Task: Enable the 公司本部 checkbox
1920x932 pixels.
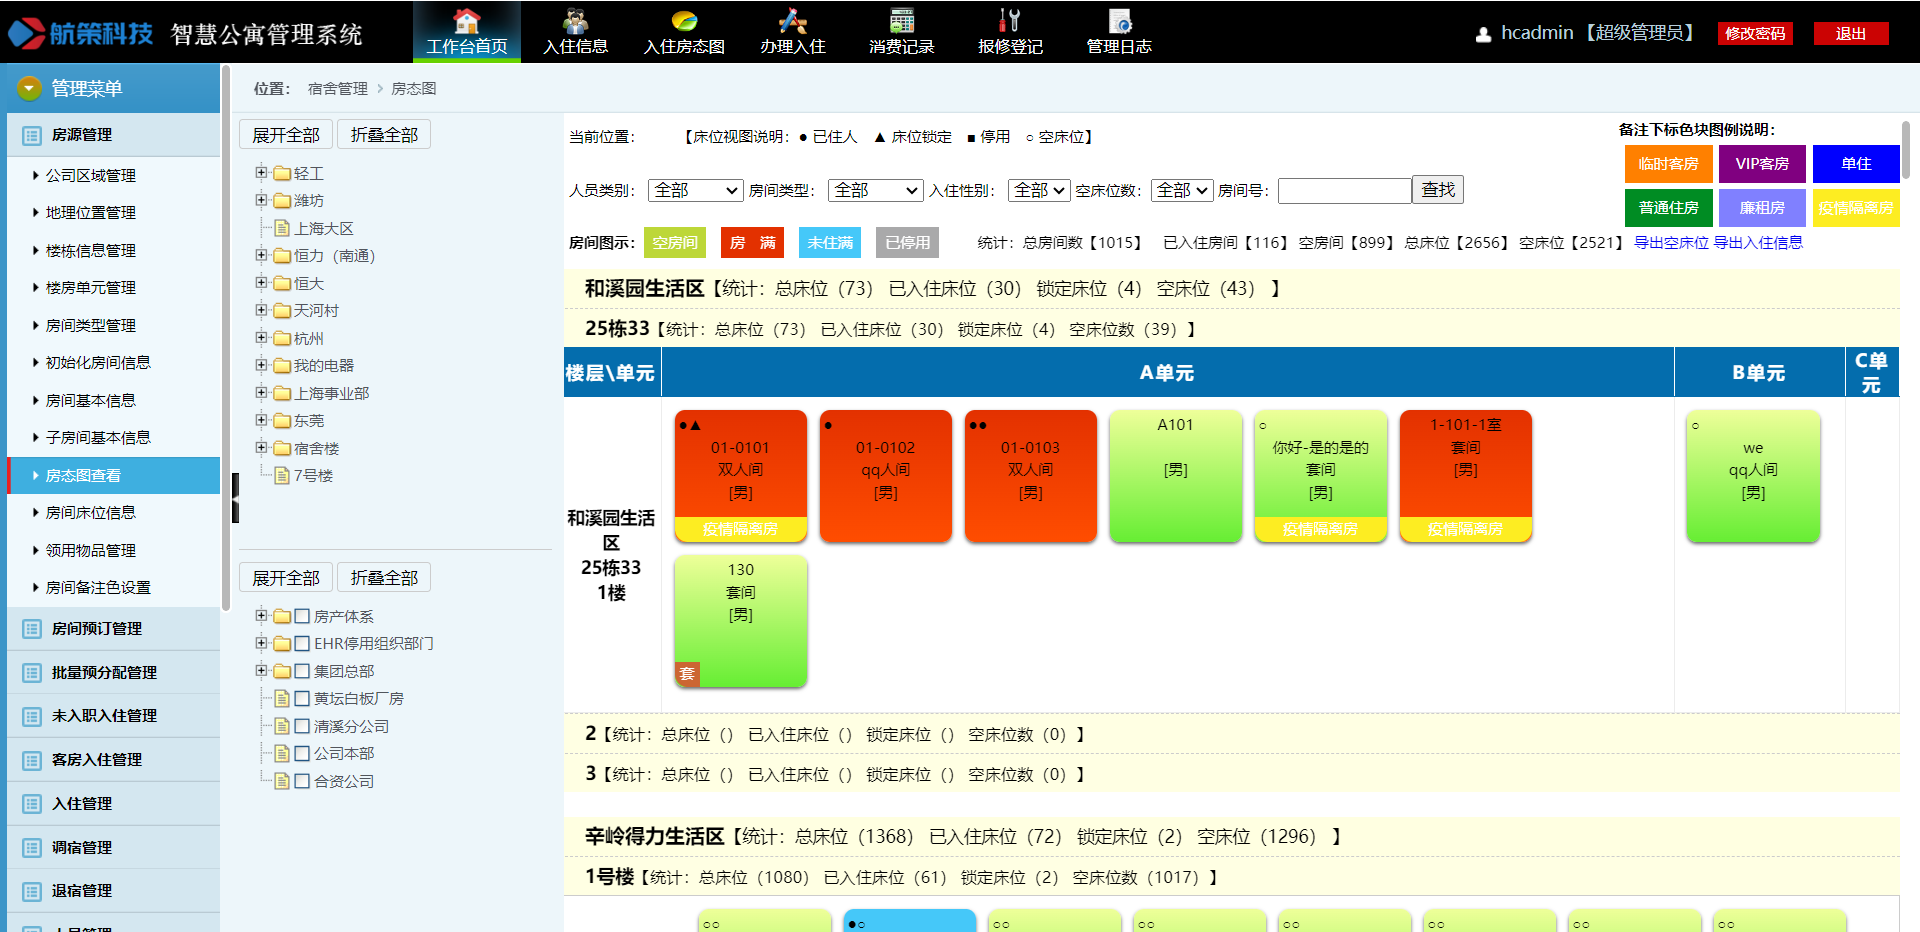Action: point(302,753)
